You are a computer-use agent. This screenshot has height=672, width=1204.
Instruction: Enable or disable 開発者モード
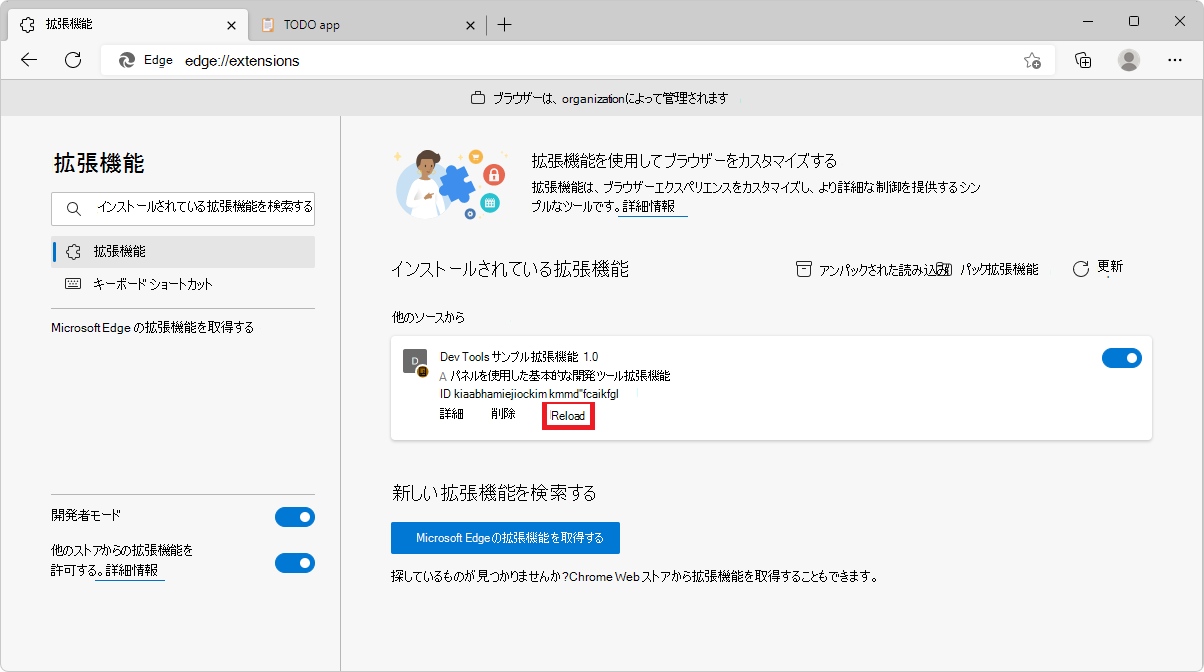295,517
